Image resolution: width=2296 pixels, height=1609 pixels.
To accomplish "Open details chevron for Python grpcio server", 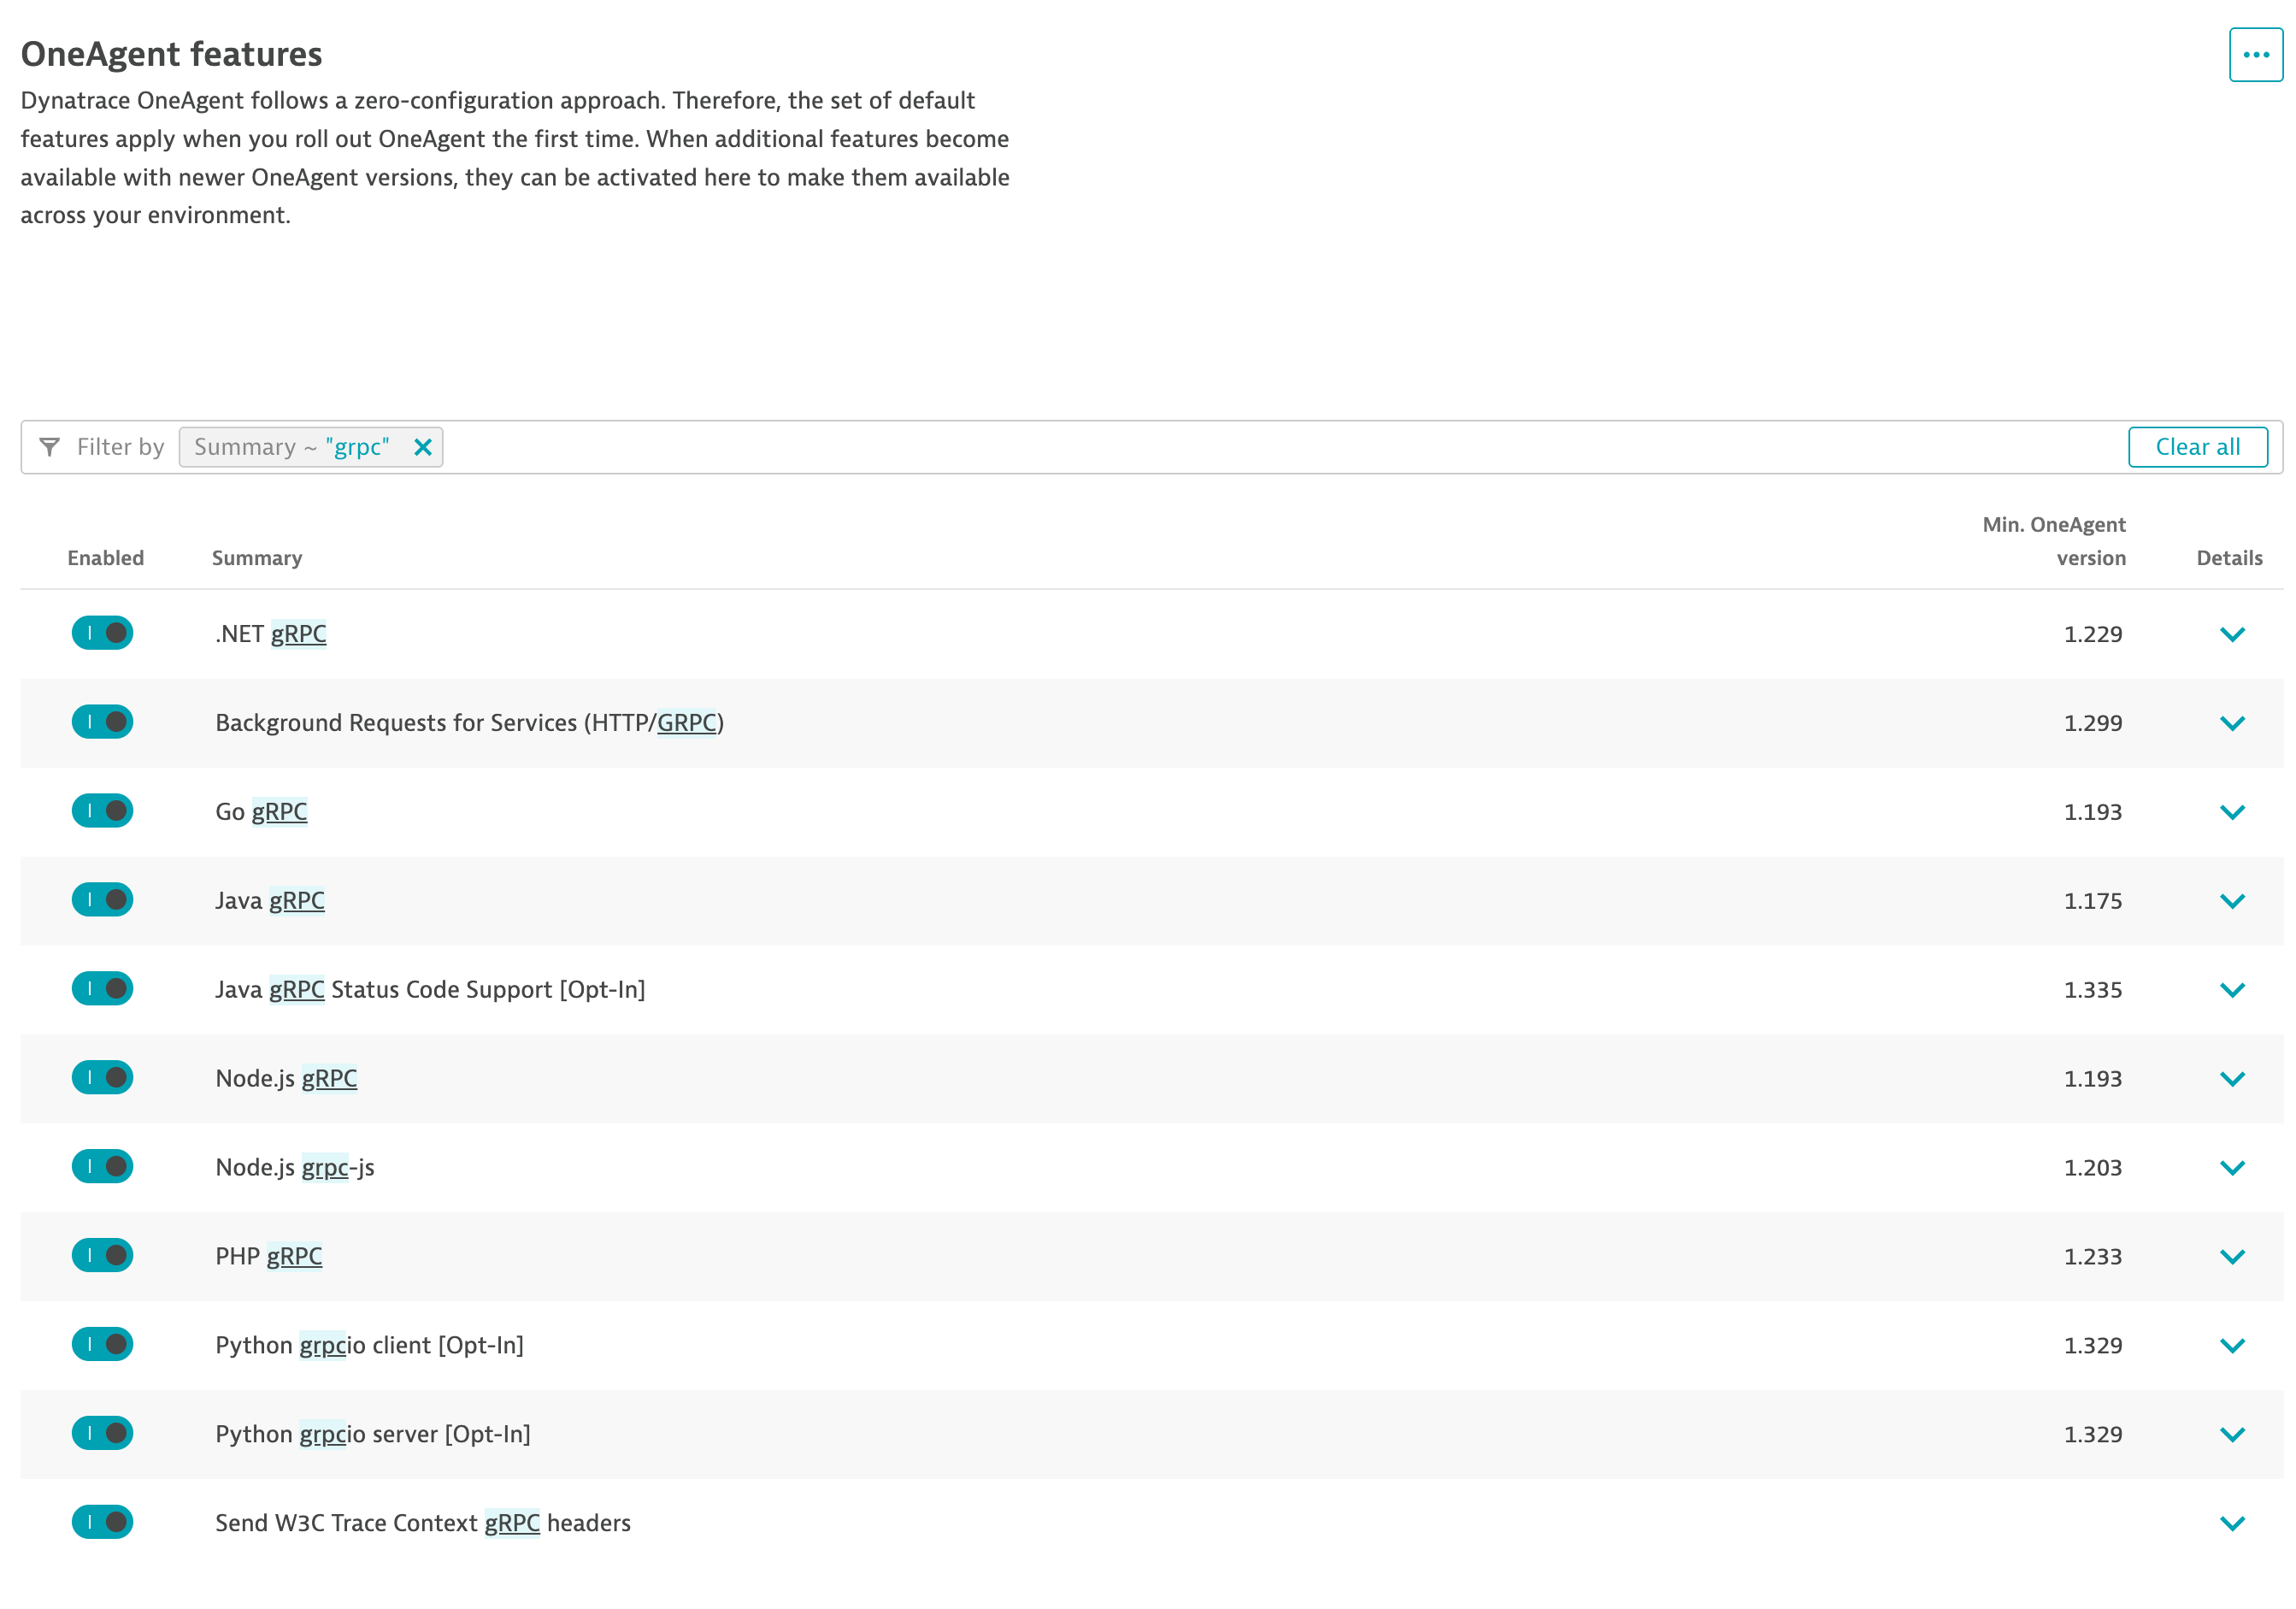I will pyautogui.click(x=2232, y=1434).
